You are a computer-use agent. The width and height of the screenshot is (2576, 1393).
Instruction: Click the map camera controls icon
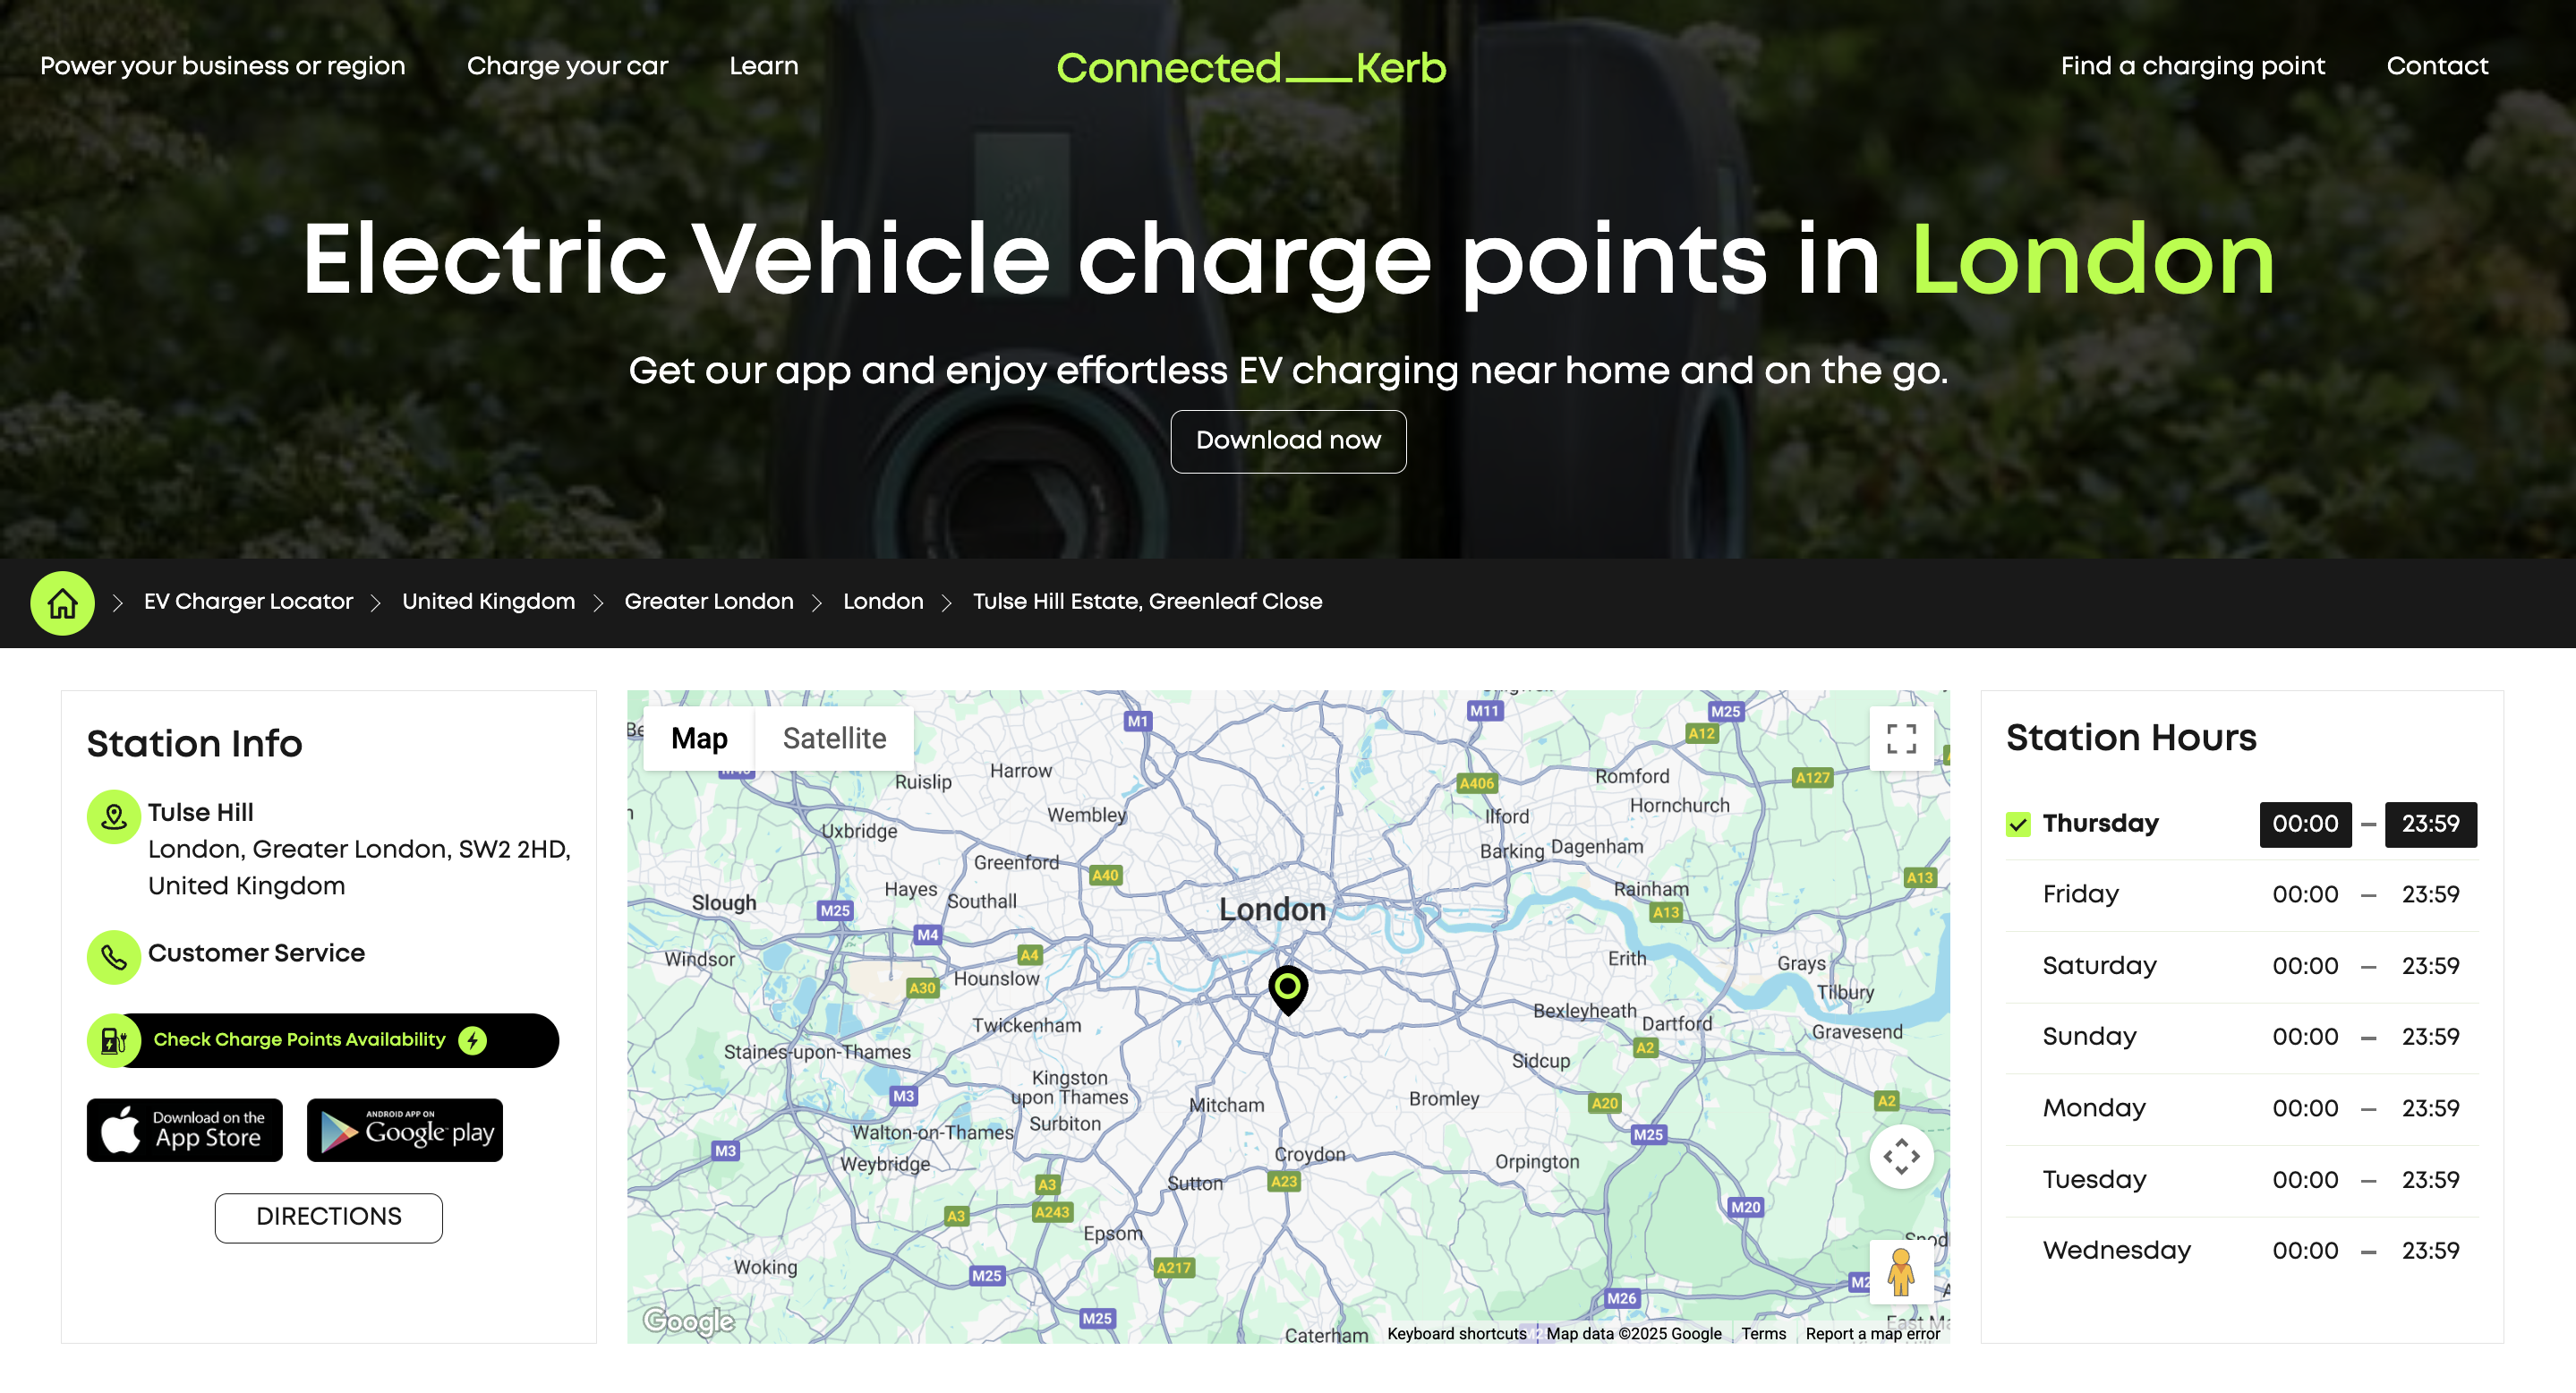1901,1157
